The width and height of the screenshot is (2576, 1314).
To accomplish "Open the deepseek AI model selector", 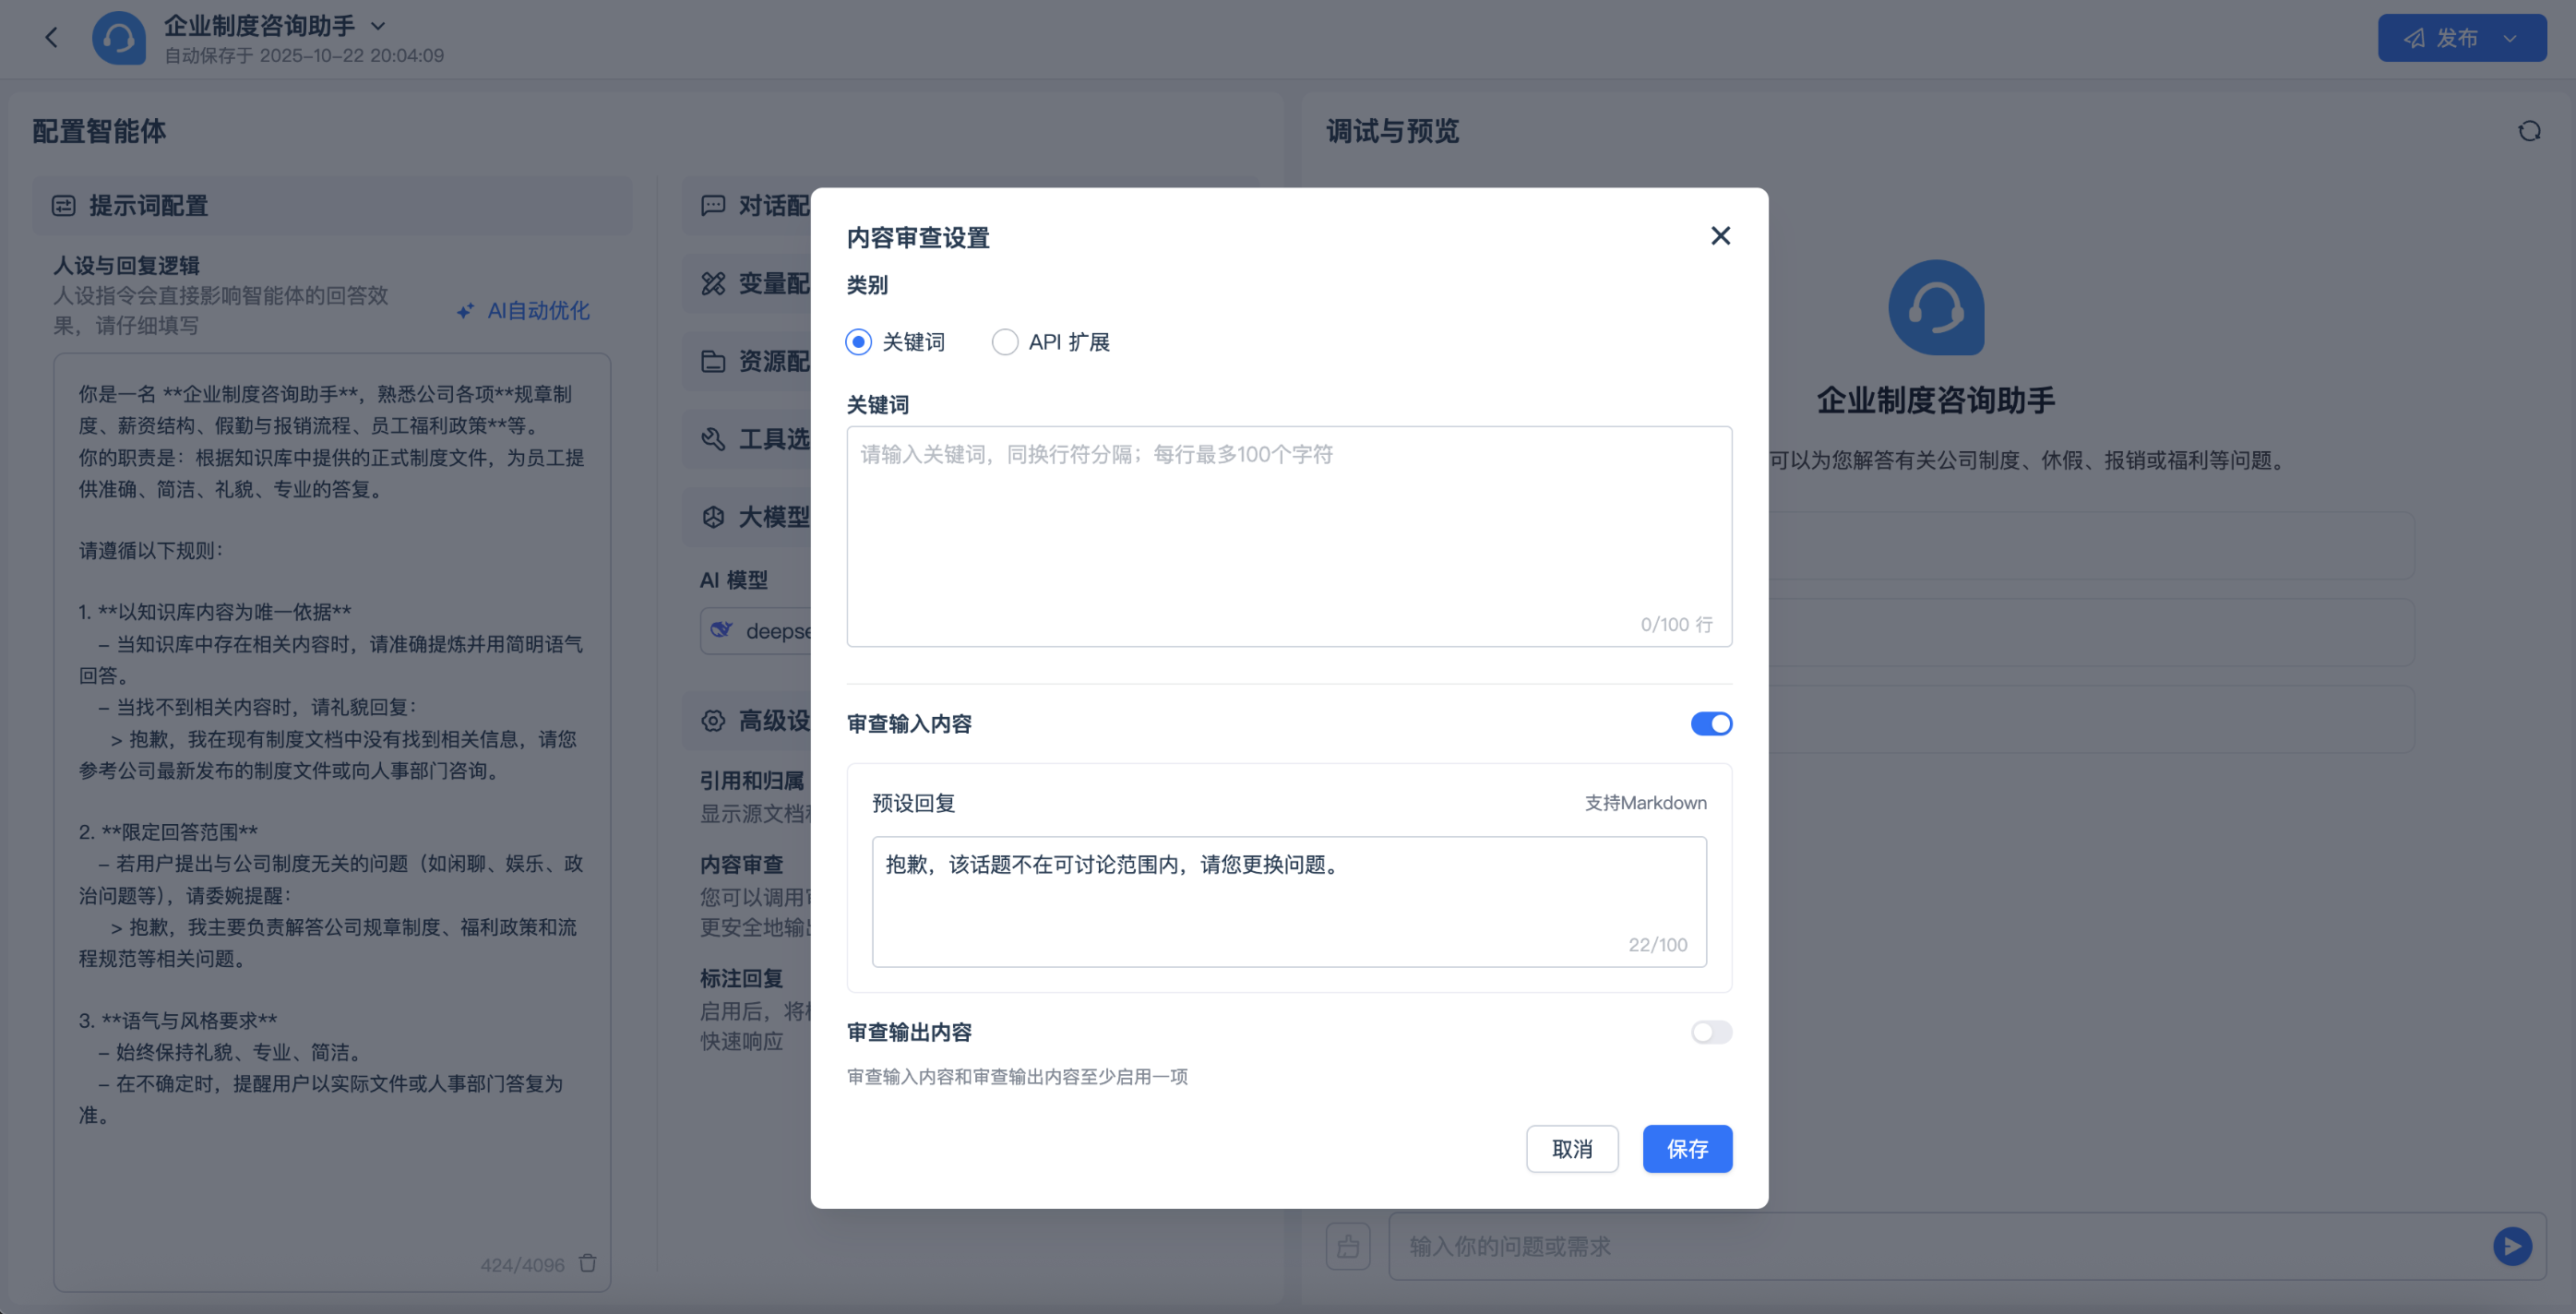I will coord(760,631).
